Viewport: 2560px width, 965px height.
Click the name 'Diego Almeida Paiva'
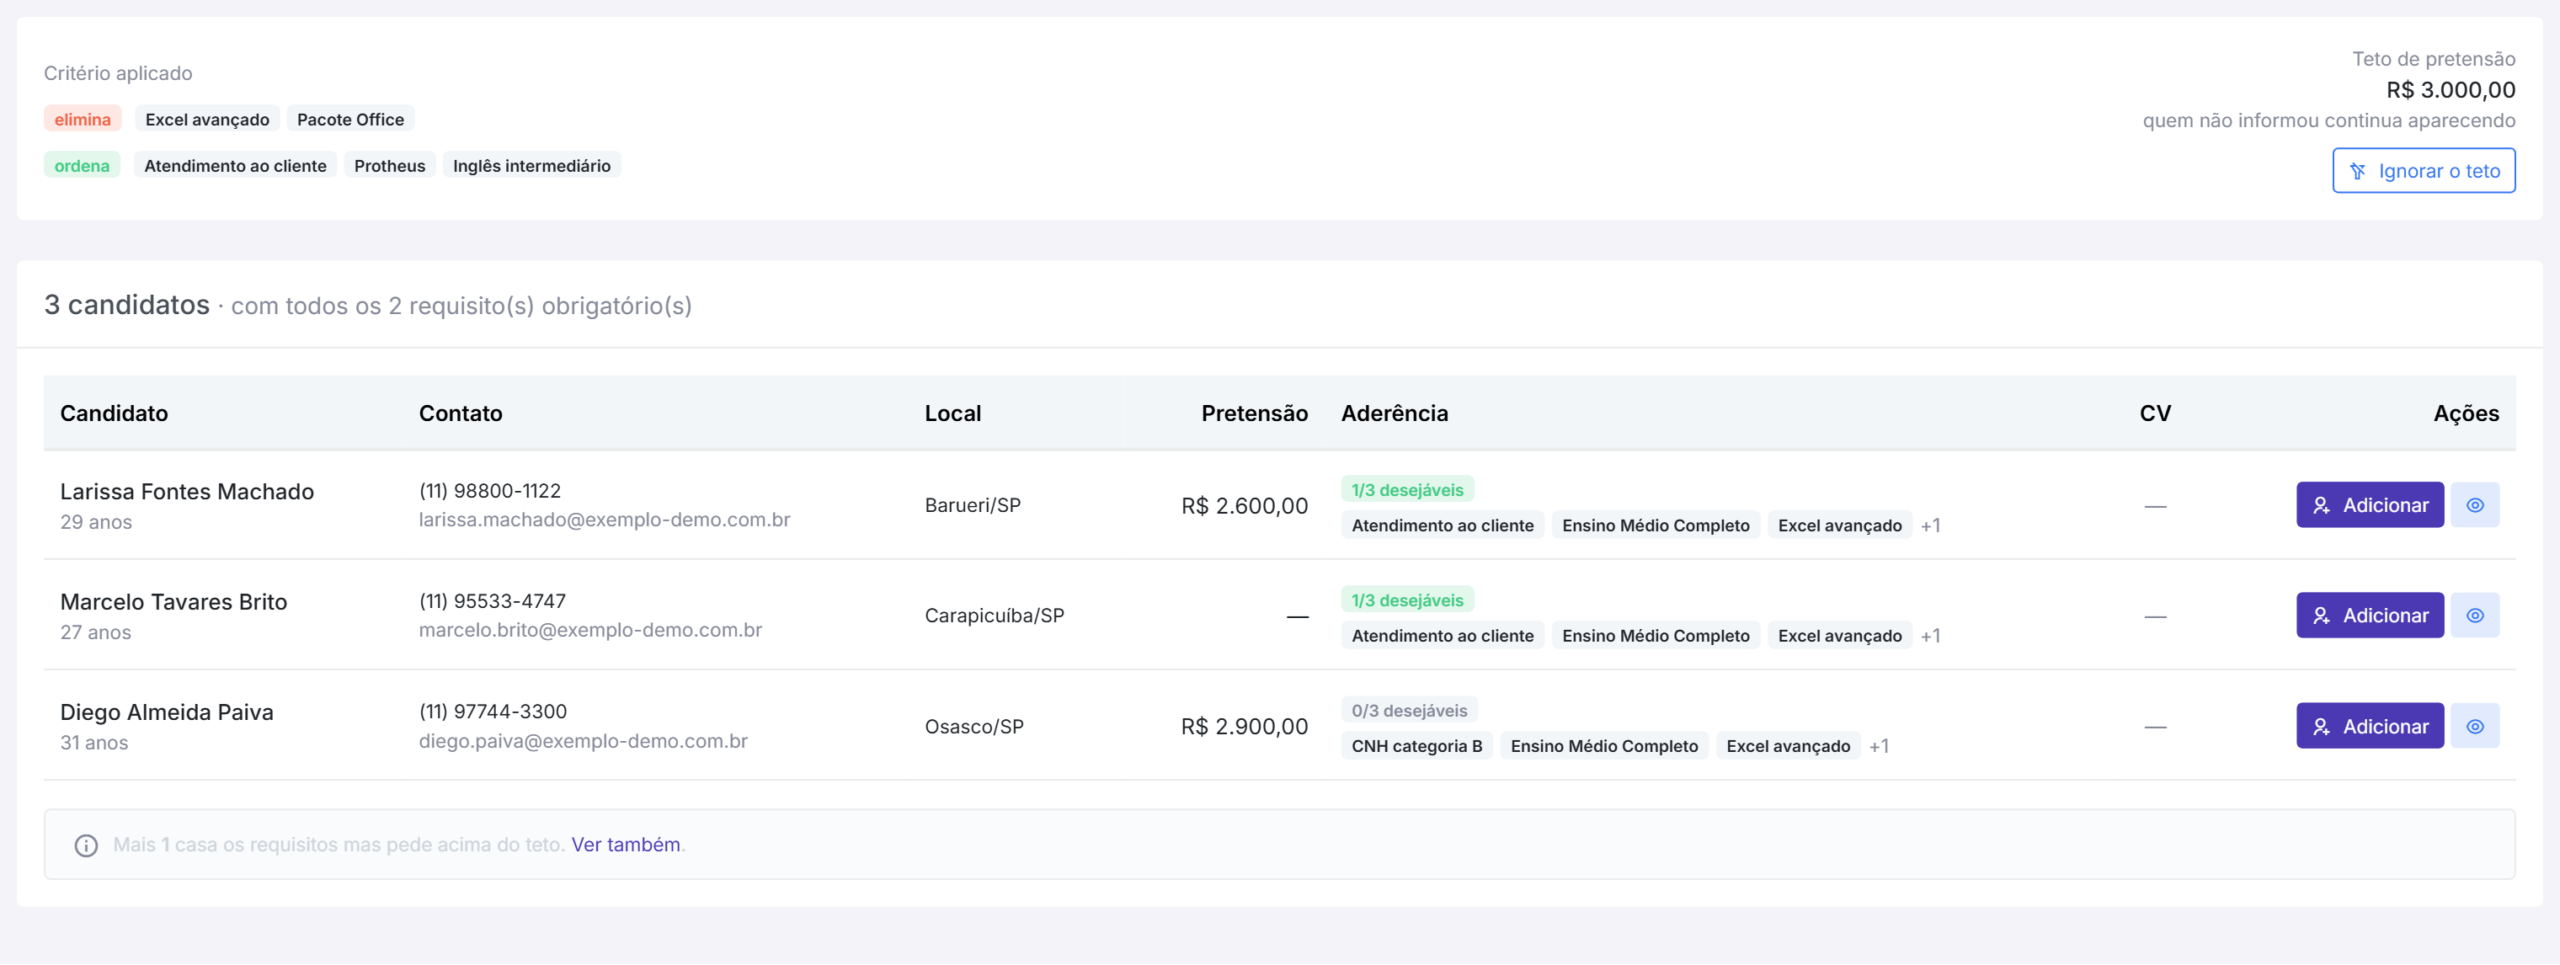tap(167, 712)
